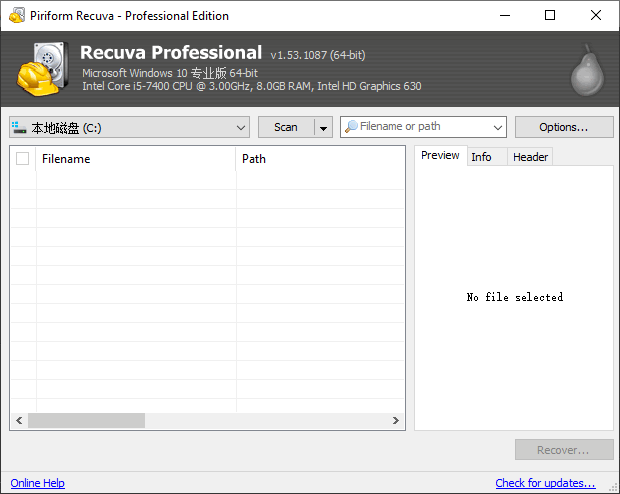The height and width of the screenshot is (494, 620).
Task: Focus the Filename or path search field
Action: tap(423, 127)
